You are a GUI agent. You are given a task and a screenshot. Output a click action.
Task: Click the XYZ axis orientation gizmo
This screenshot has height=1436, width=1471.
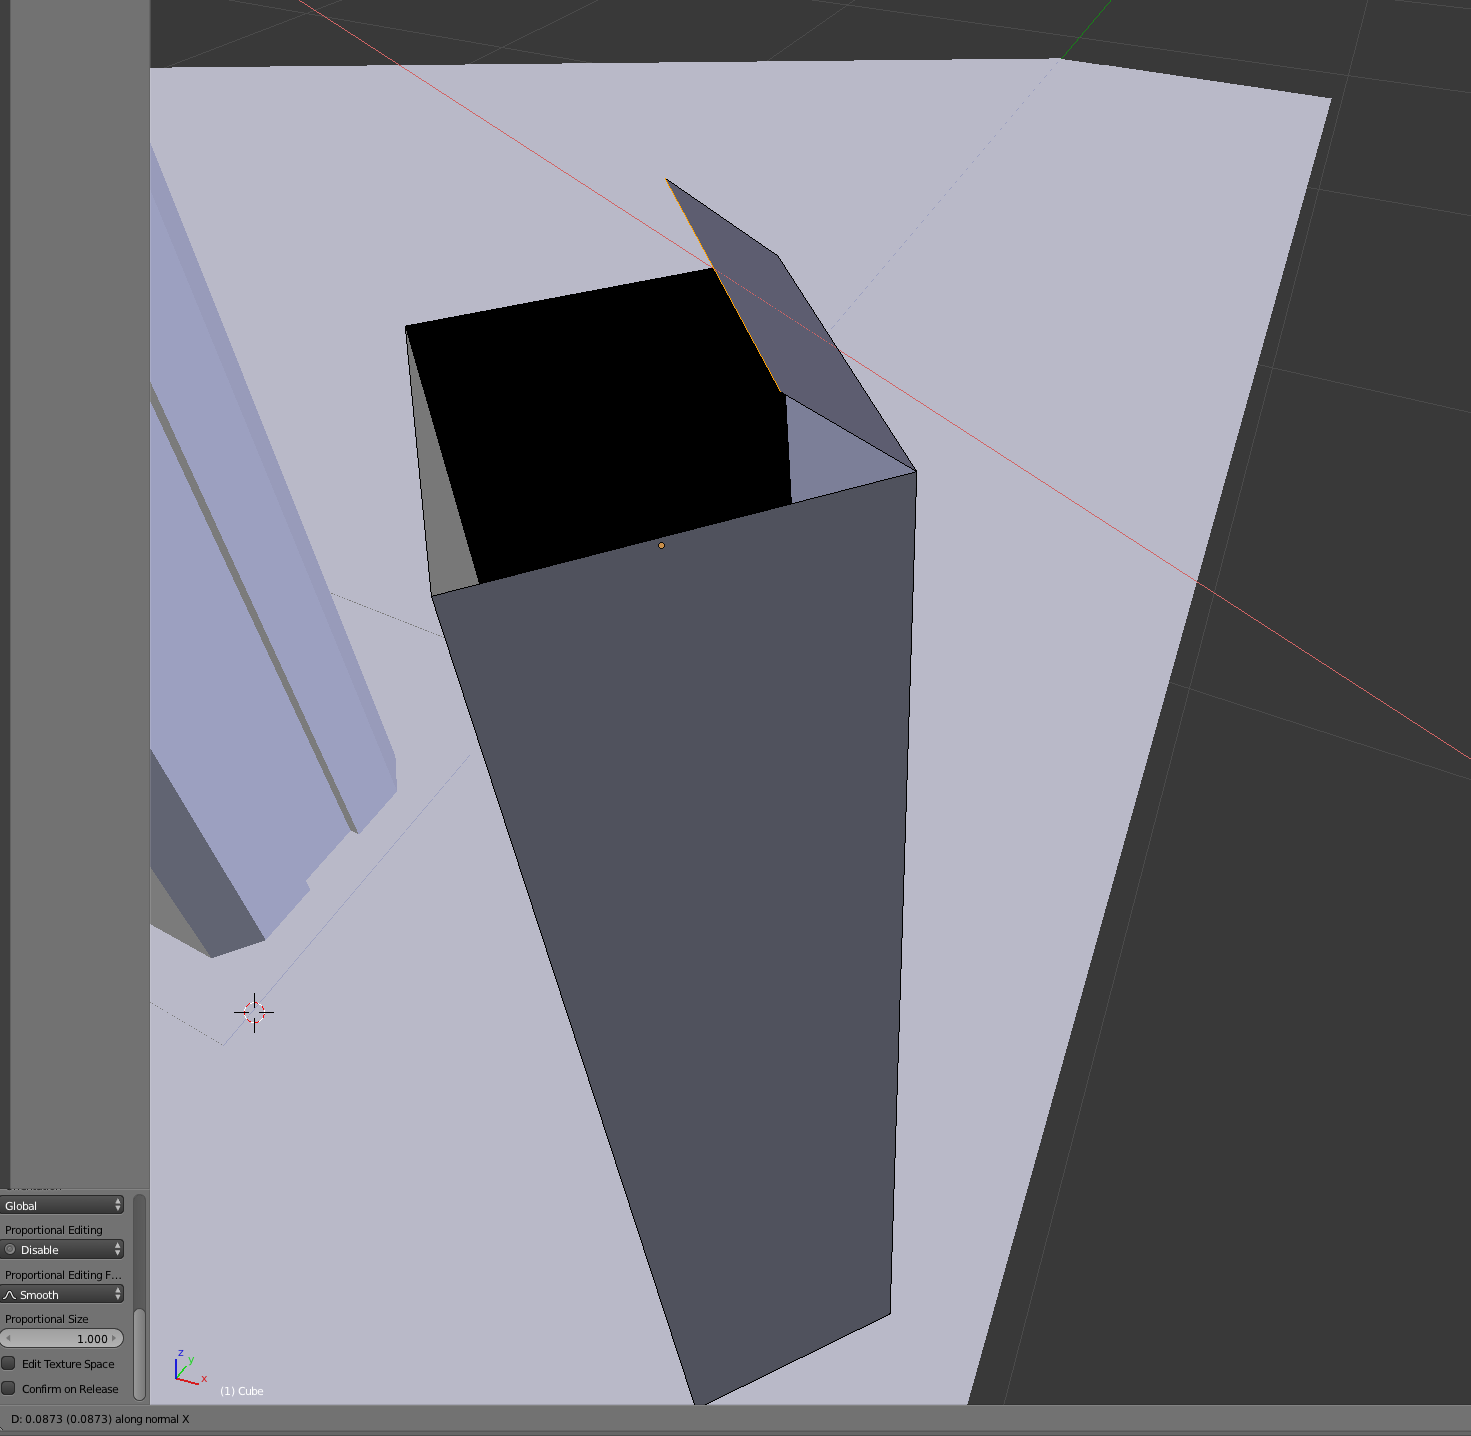click(x=189, y=1367)
